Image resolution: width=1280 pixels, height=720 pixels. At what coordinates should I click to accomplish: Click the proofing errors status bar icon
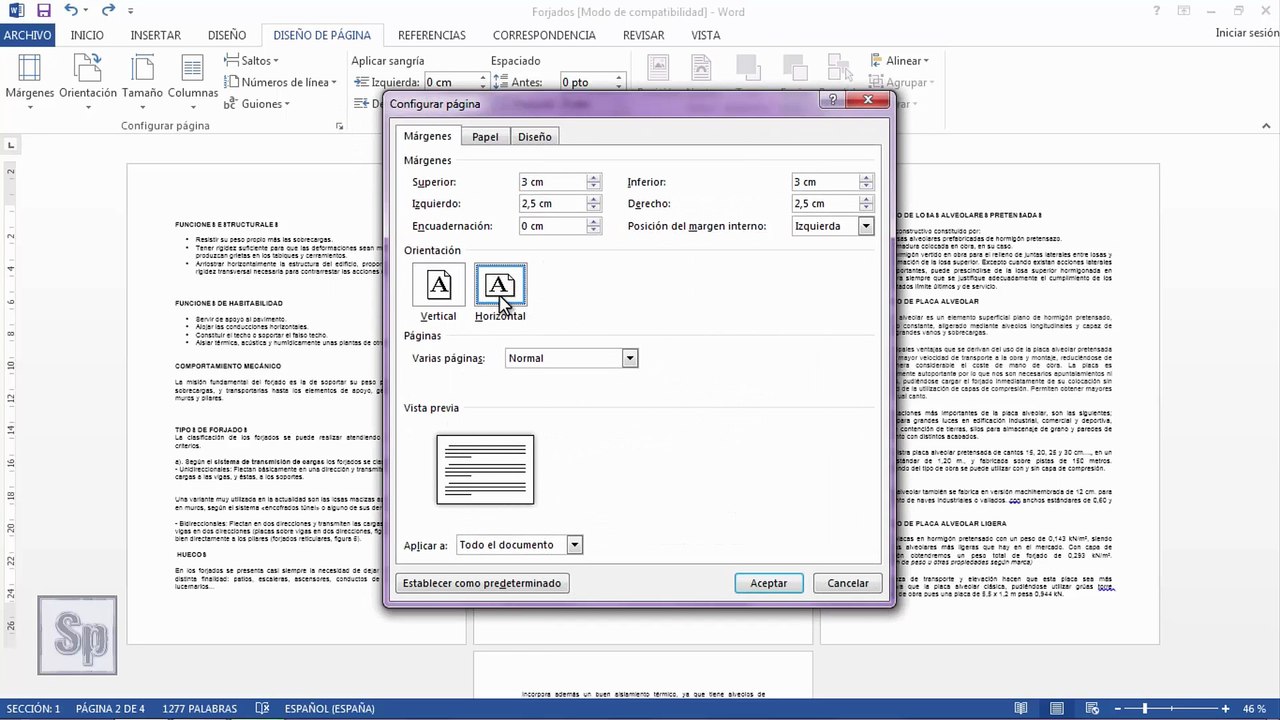(x=262, y=709)
